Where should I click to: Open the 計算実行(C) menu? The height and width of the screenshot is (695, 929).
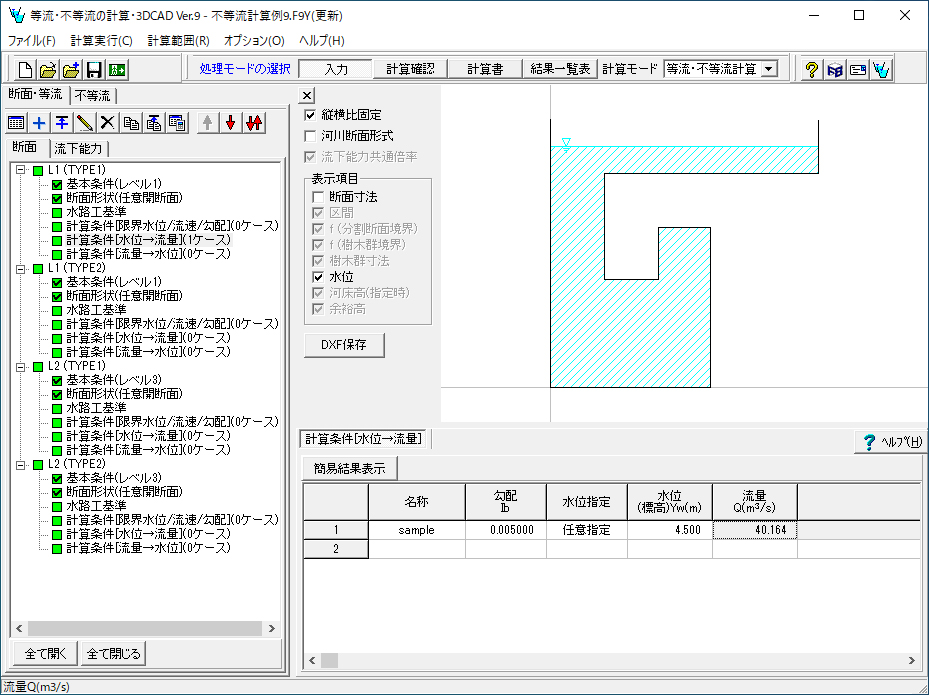tap(101, 41)
